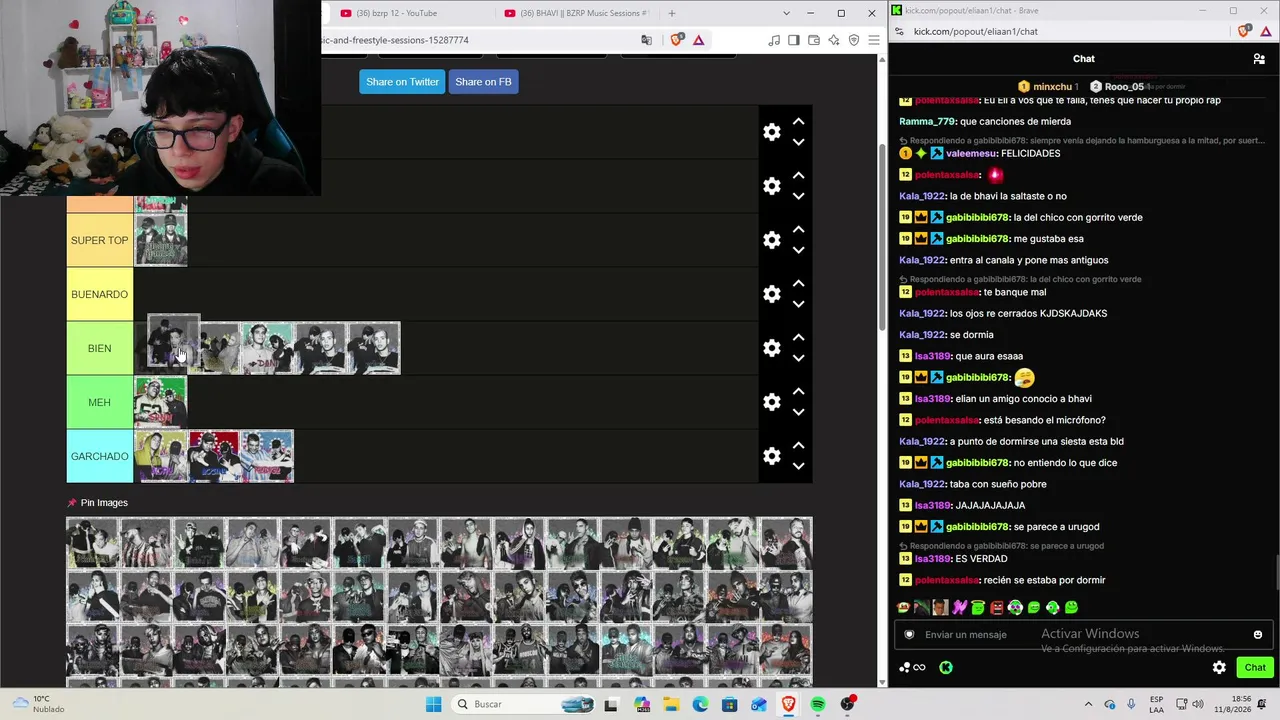Pick the image in the MEH row

coord(161,402)
